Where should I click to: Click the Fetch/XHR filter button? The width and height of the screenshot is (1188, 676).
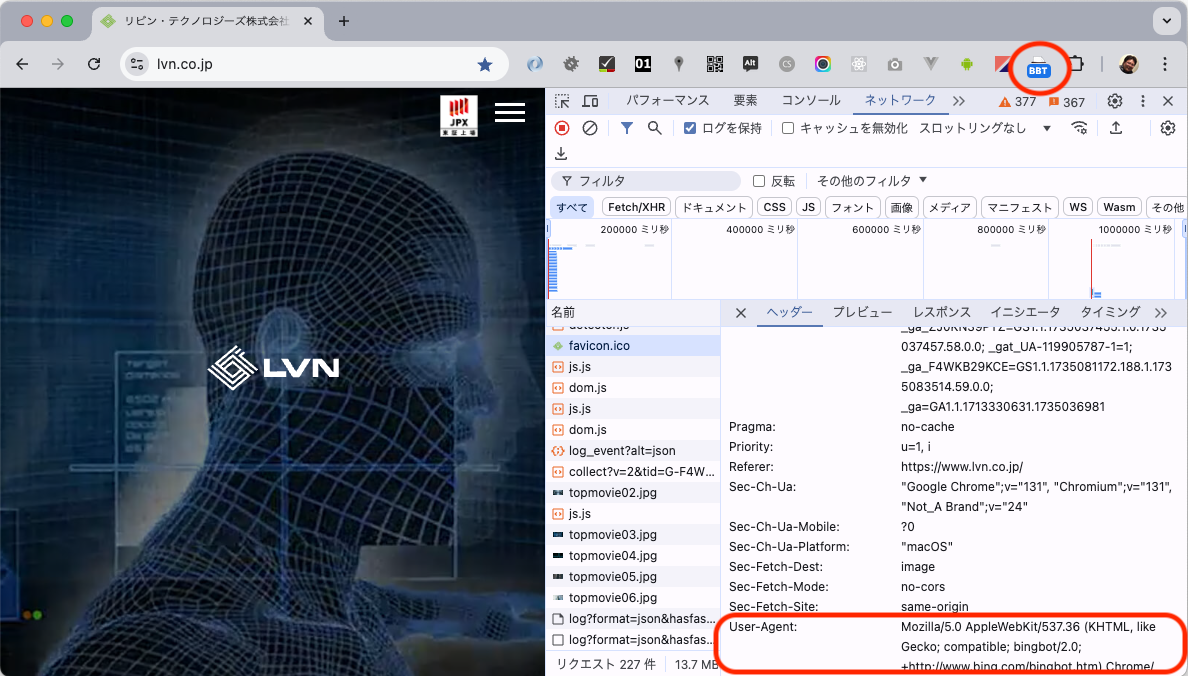click(x=636, y=207)
